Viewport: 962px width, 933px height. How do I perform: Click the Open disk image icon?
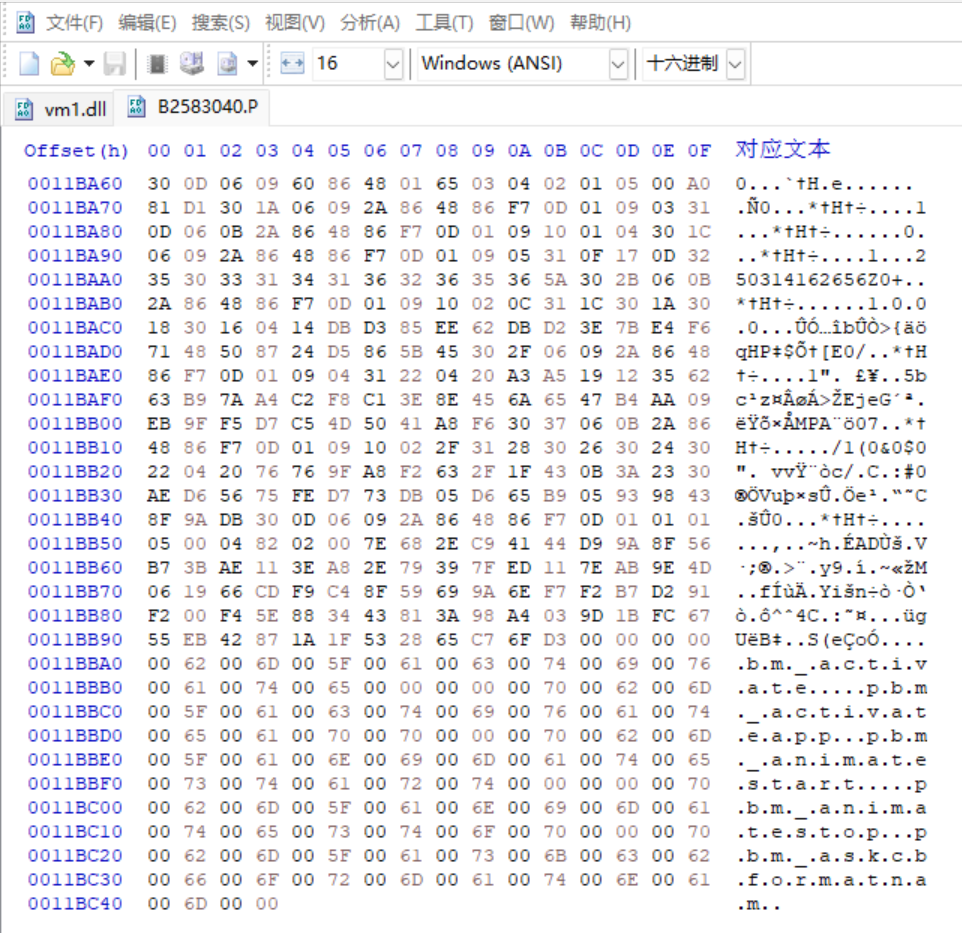[228, 63]
